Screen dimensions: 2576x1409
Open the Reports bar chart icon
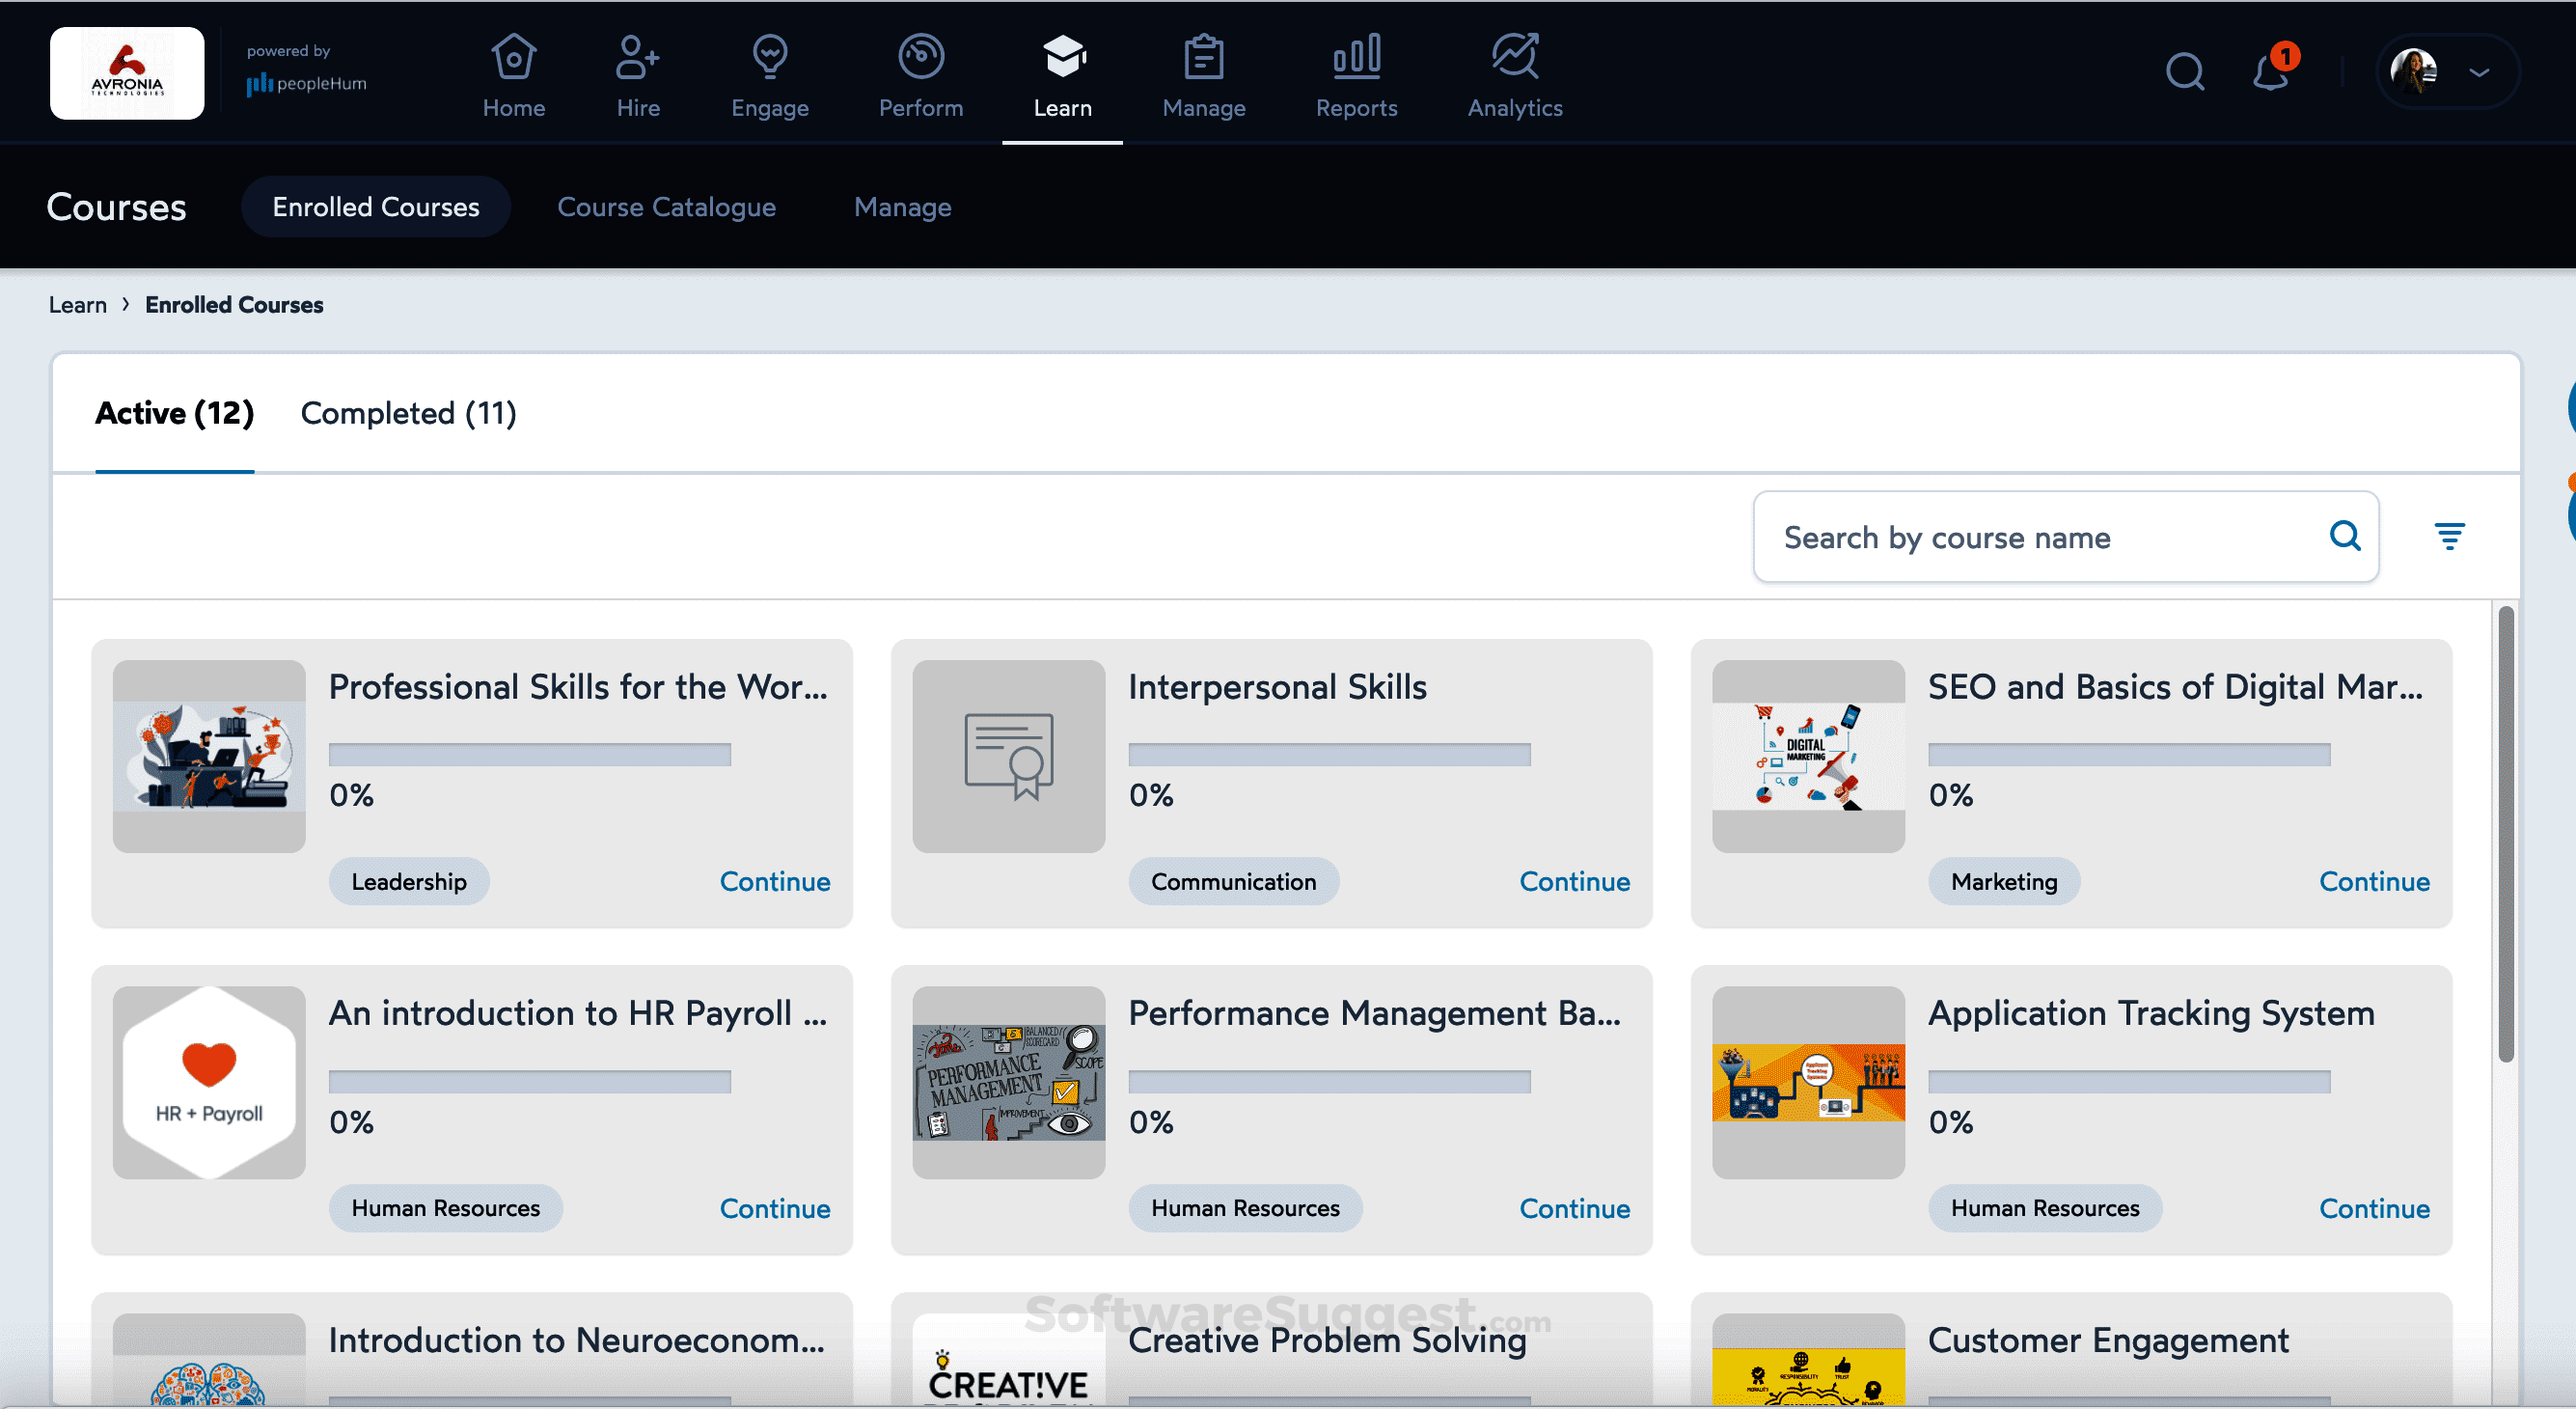pyautogui.click(x=1356, y=57)
